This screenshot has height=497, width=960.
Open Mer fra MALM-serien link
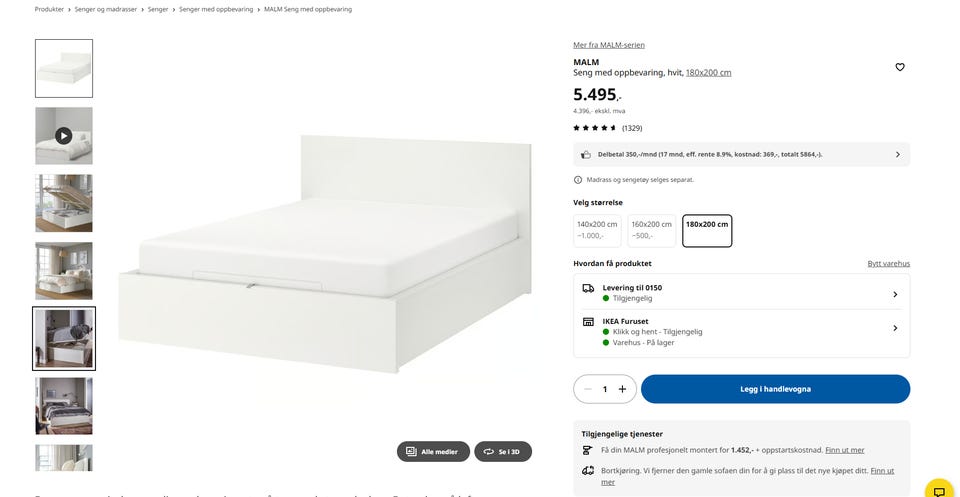609,45
